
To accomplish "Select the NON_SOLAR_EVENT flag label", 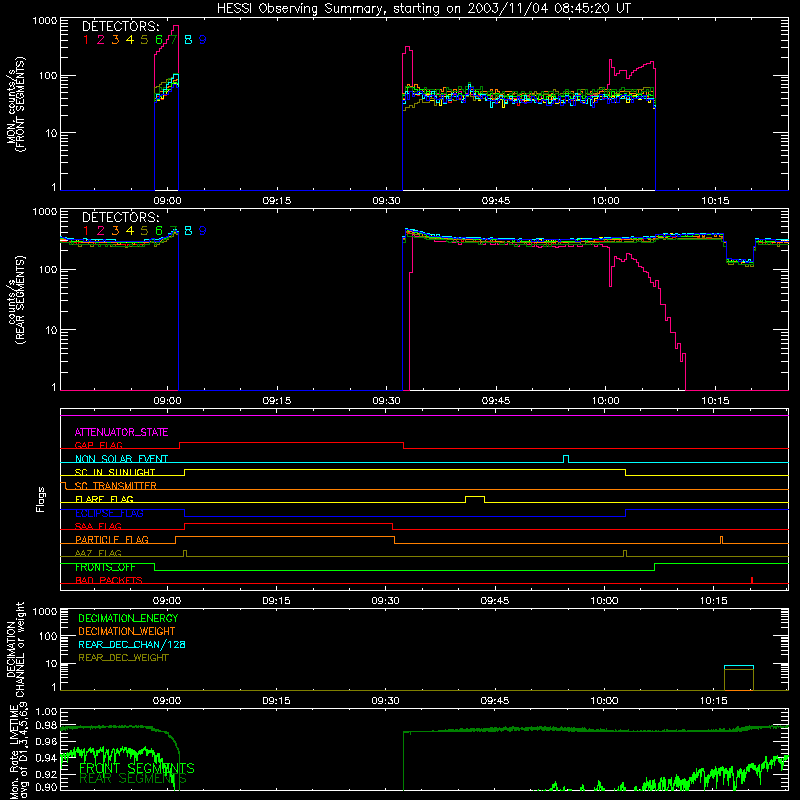I will pos(121,459).
